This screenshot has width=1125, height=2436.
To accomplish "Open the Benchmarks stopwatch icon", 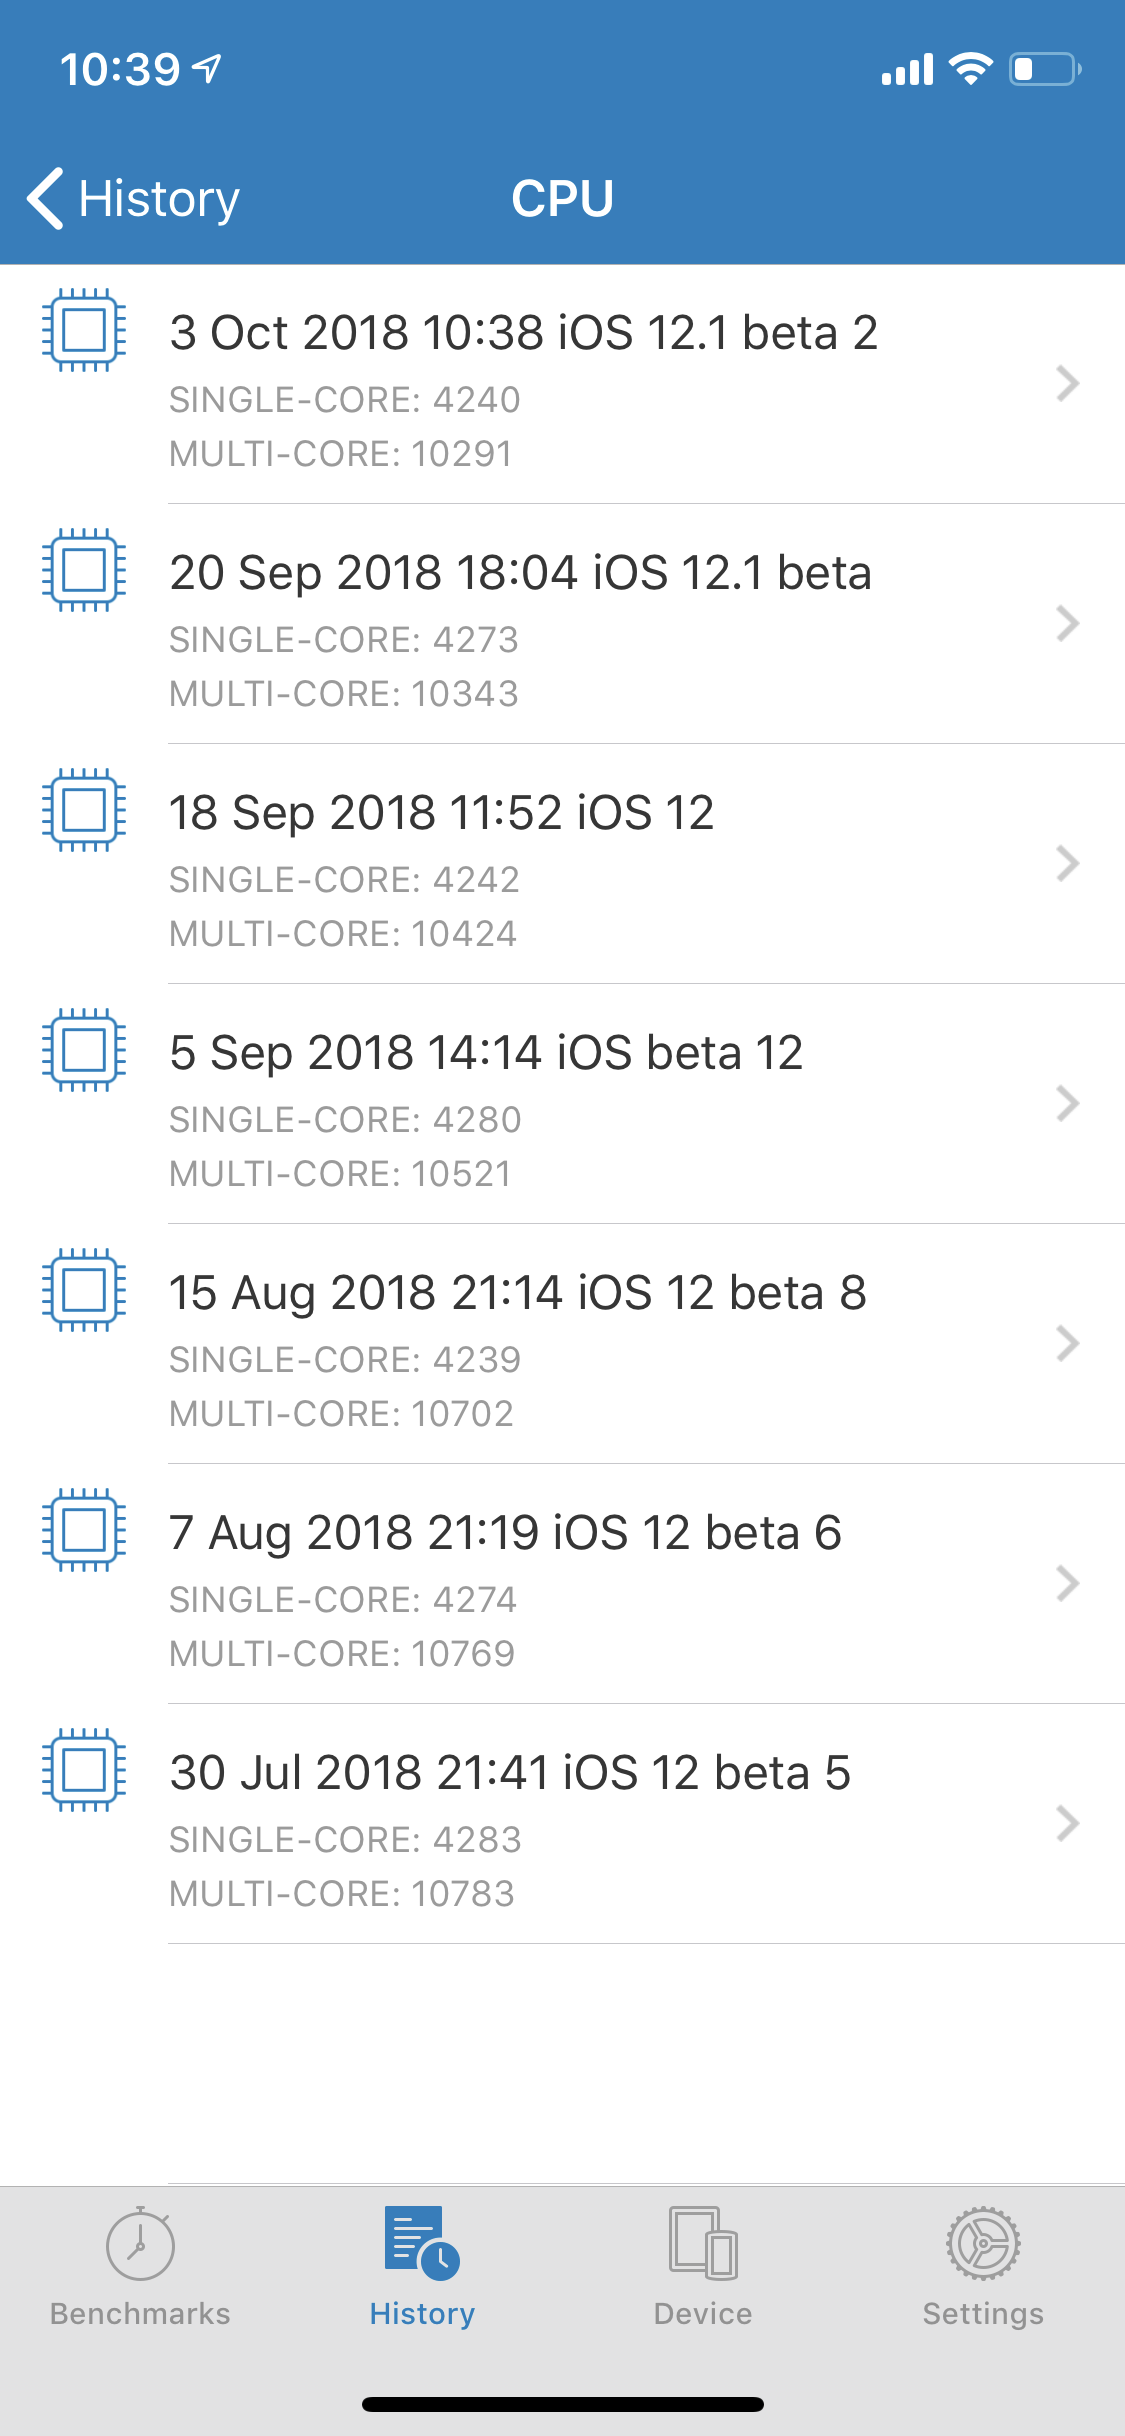I will (140, 2245).
